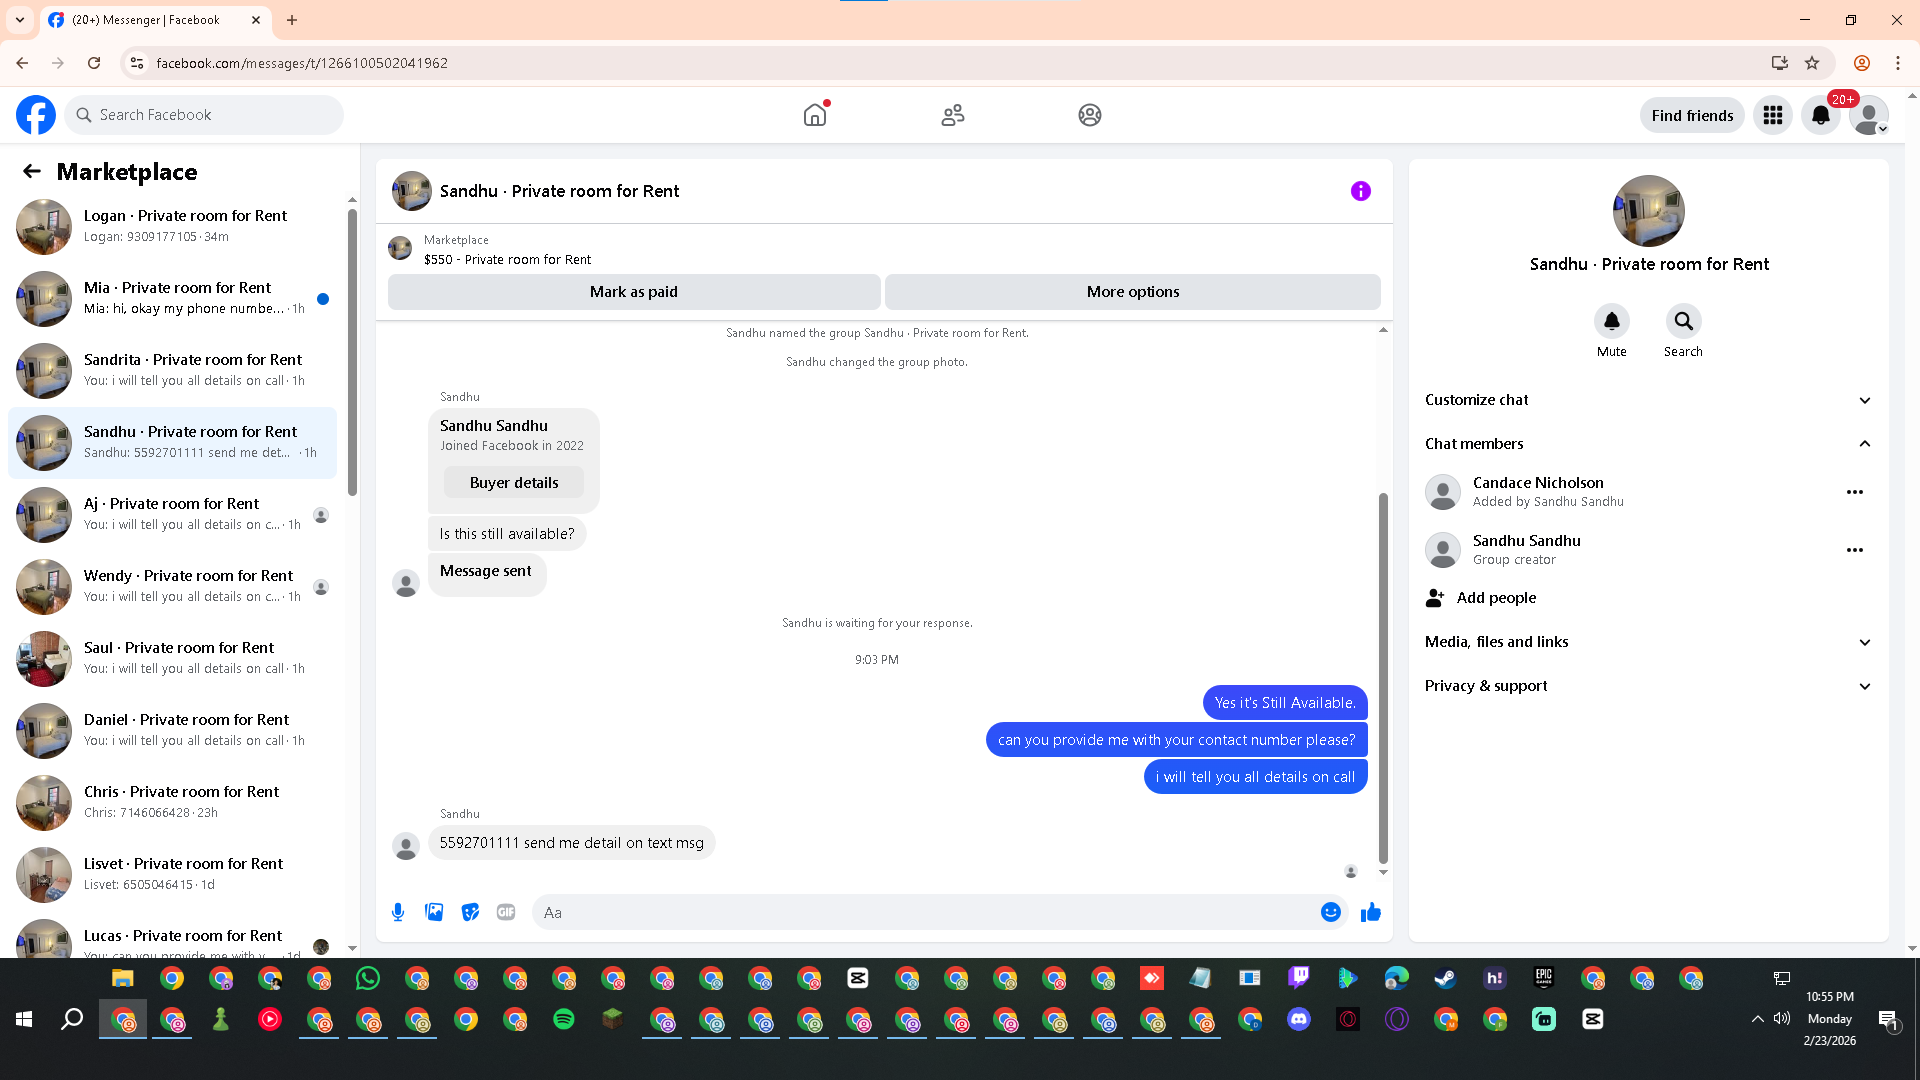The width and height of the screenshot is (1920, 1080).
Task: Open the sticker picker icon
Action: click(x=470, y=912)
